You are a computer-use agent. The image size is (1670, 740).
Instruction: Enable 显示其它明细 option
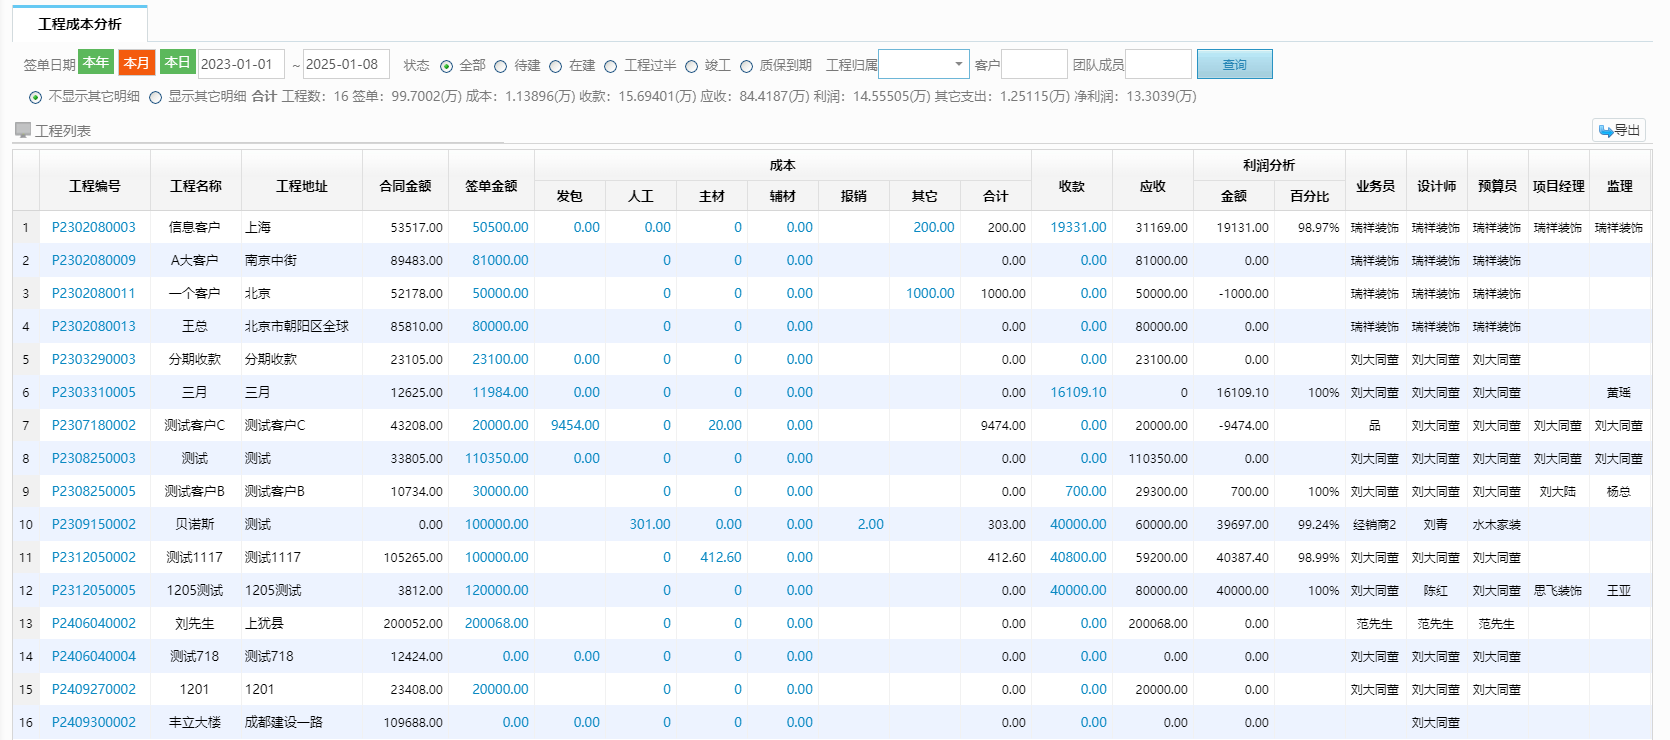pyautogui.click(x=155, y=97)
